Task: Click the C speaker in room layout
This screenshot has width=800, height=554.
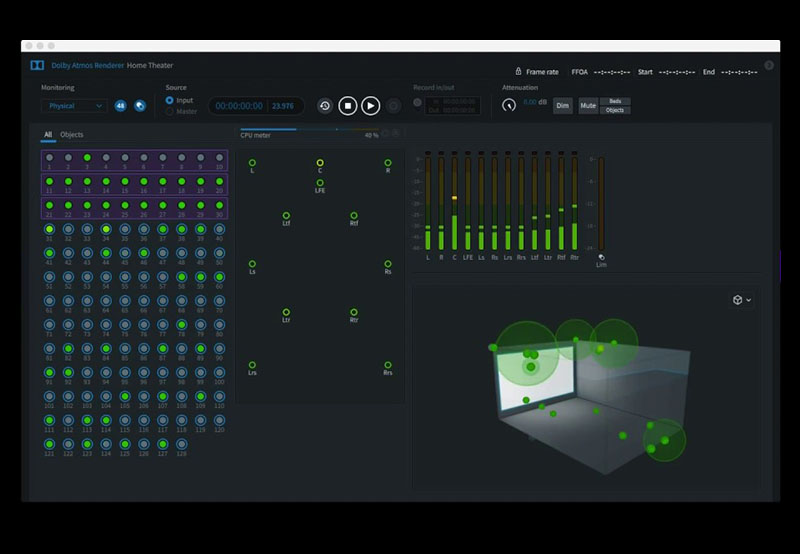Action: [320, 163]
